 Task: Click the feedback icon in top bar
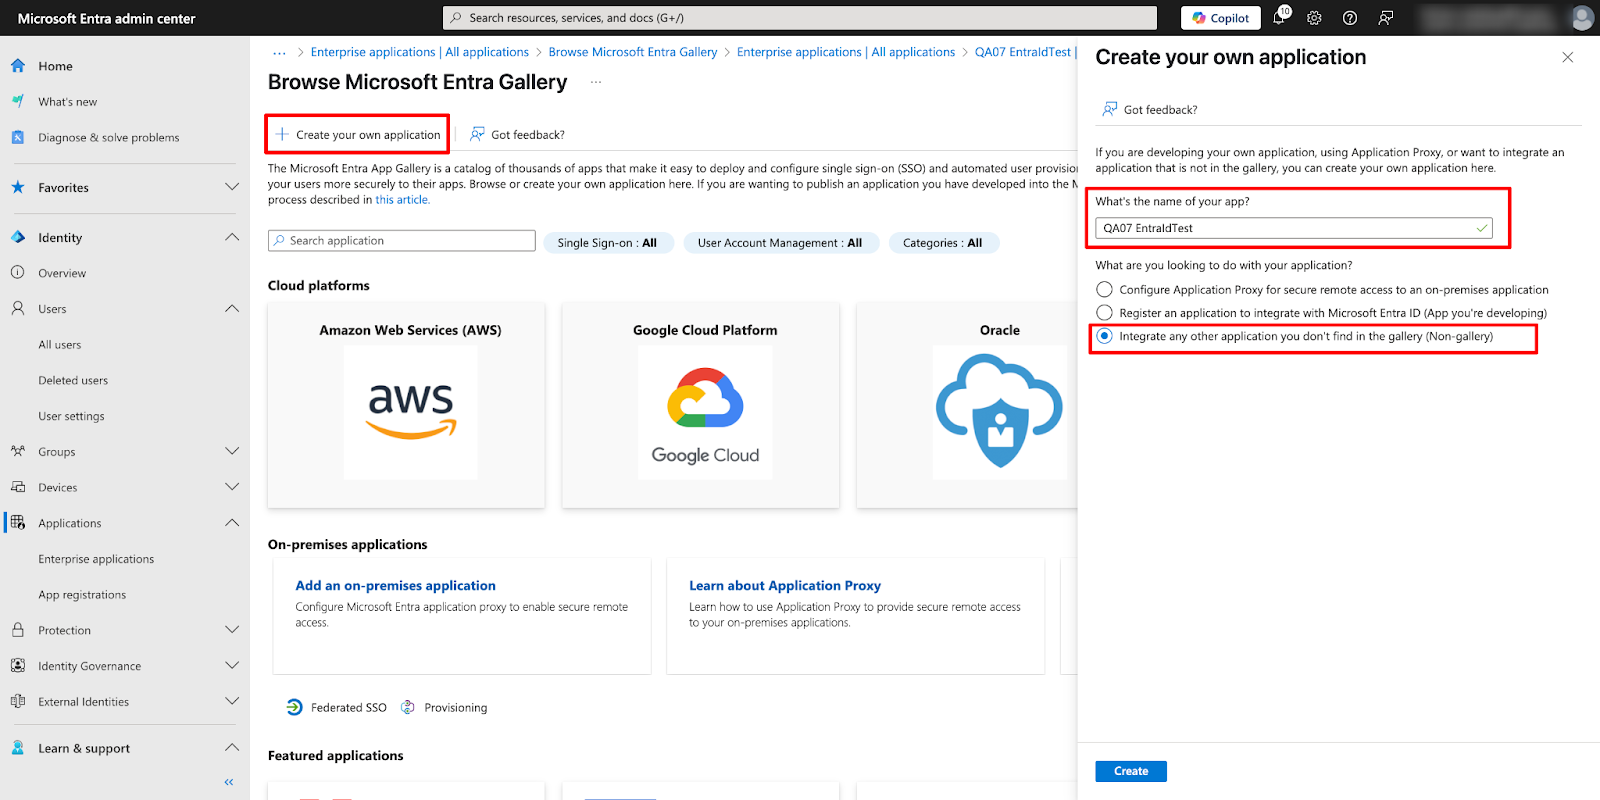[1386, 18]
